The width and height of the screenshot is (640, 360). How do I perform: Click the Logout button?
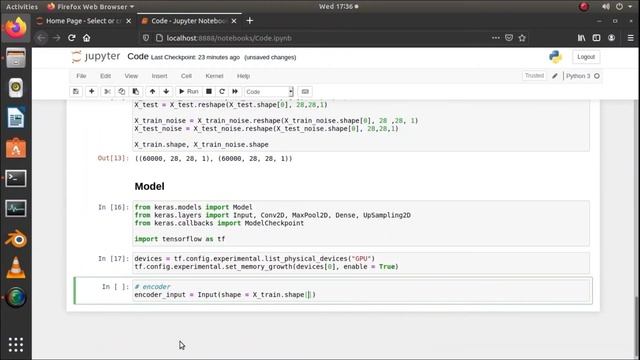[x=586, y=57]
